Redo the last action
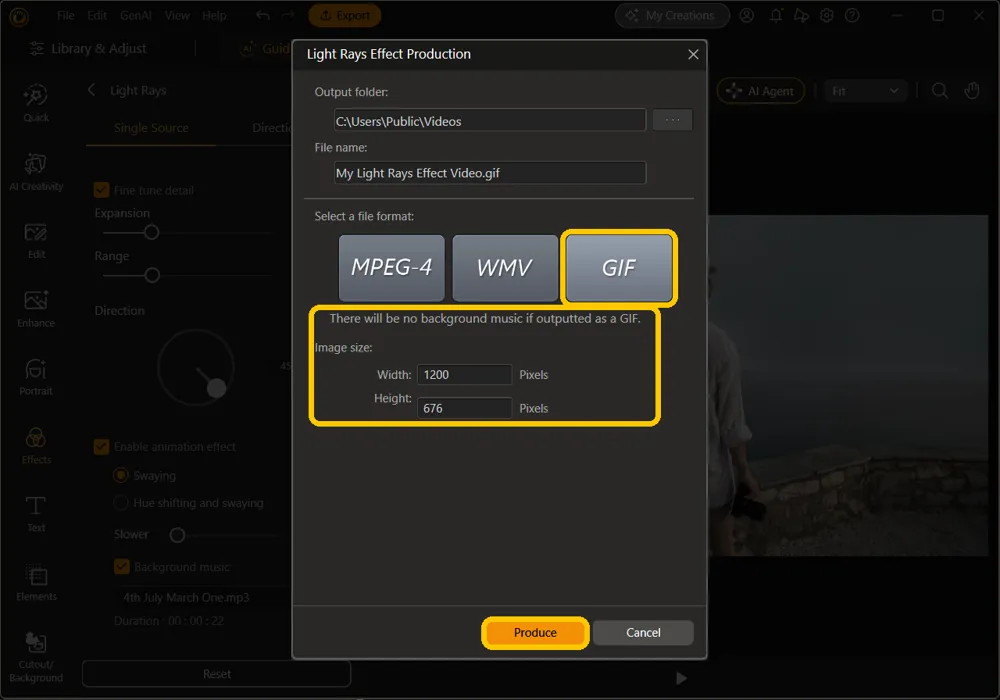 point(288,15)
